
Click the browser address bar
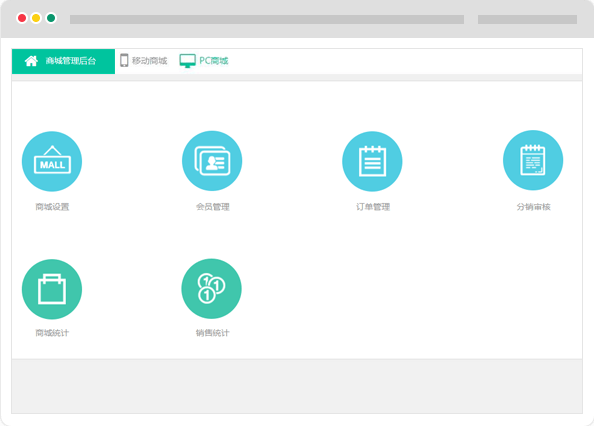coord(267,19)
